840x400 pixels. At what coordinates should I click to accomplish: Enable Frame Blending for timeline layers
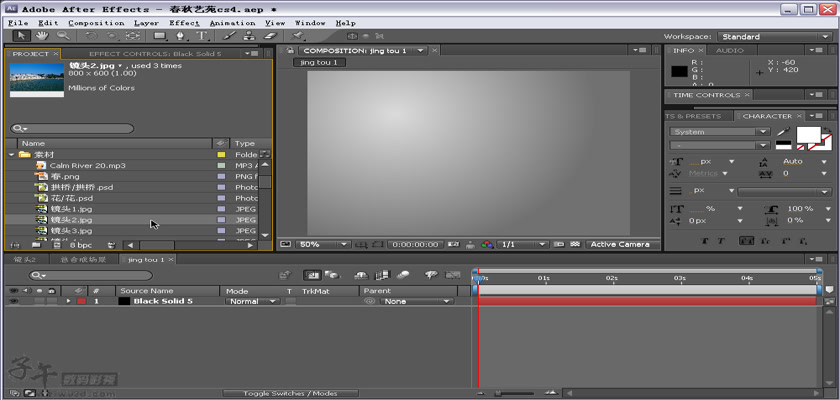[382, 275]
